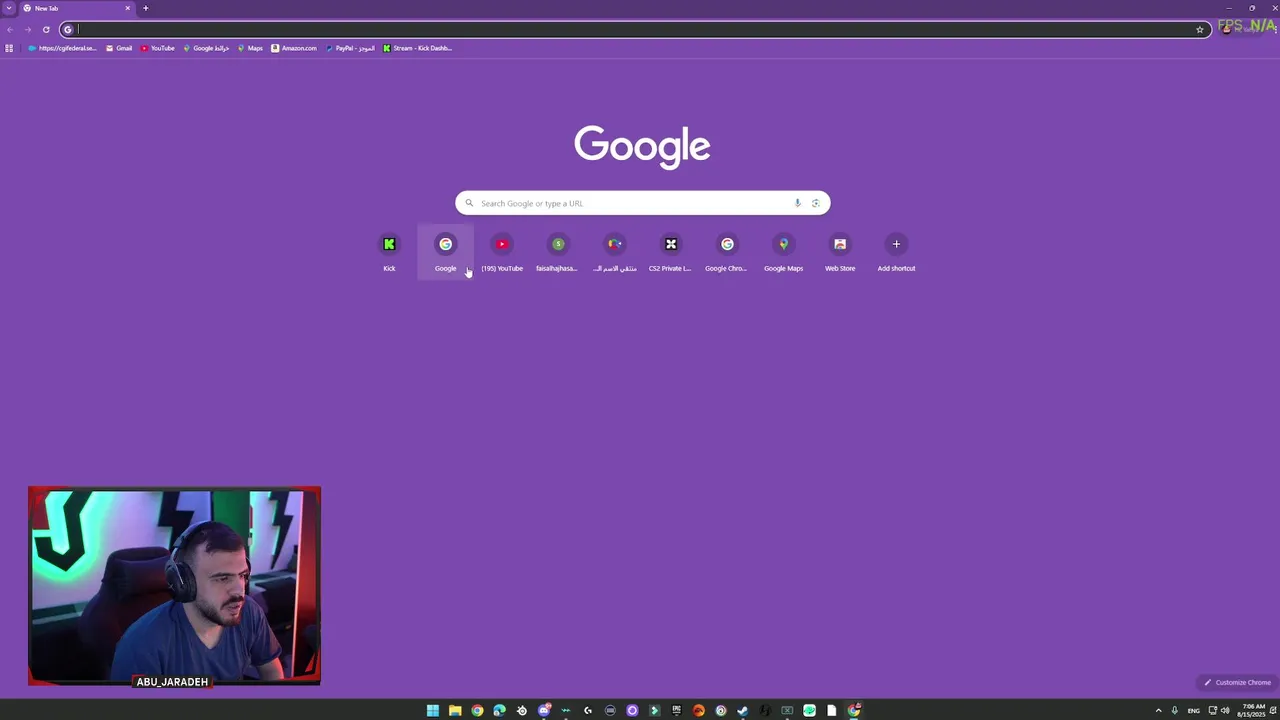Open the Stream - Kick Dashboard bookmark
Image resolution: width=1280 pixels, height=720 pixels.
tap(418, 48)
